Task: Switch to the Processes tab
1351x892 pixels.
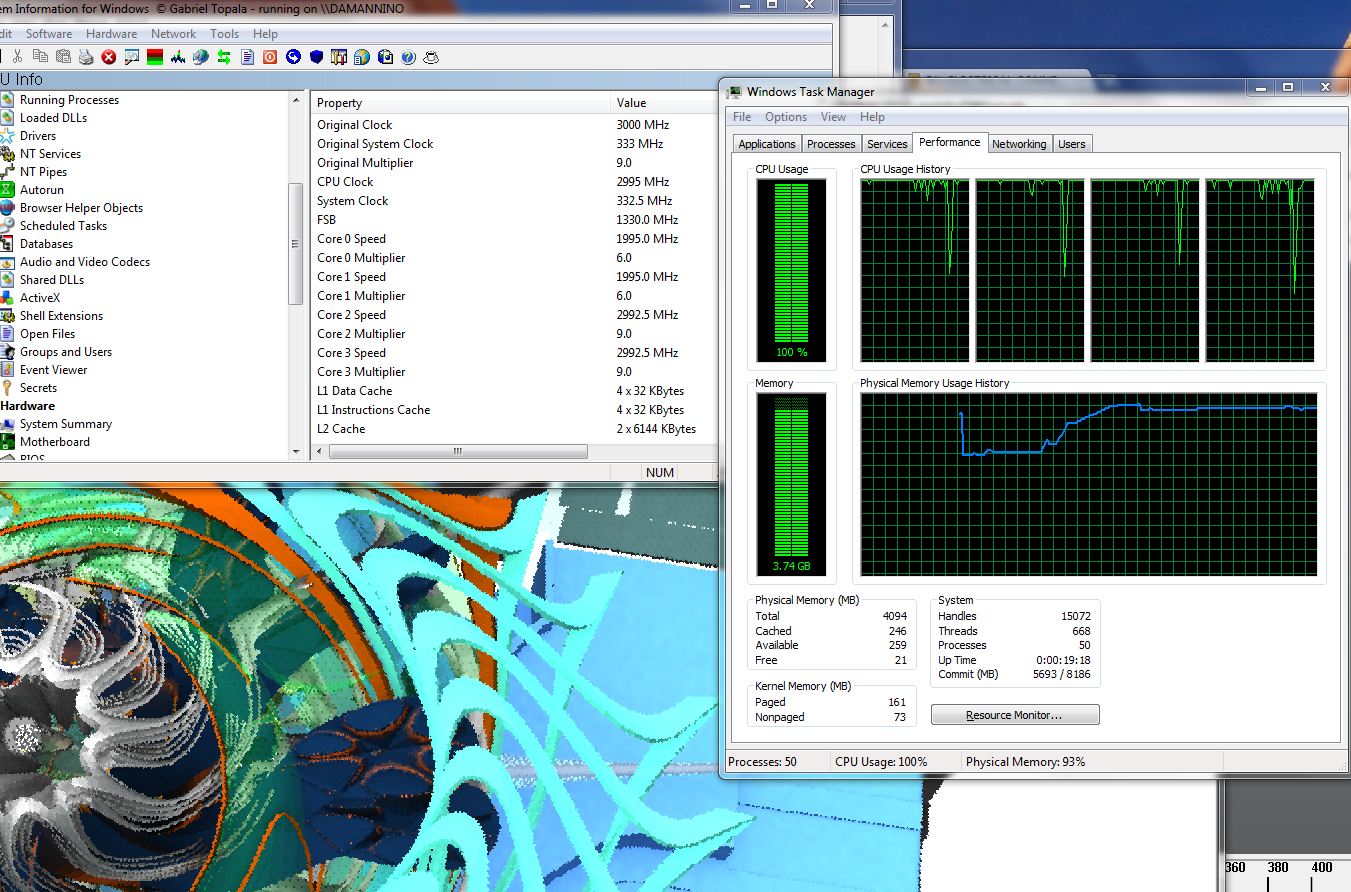Action: (x=831, y=144)
